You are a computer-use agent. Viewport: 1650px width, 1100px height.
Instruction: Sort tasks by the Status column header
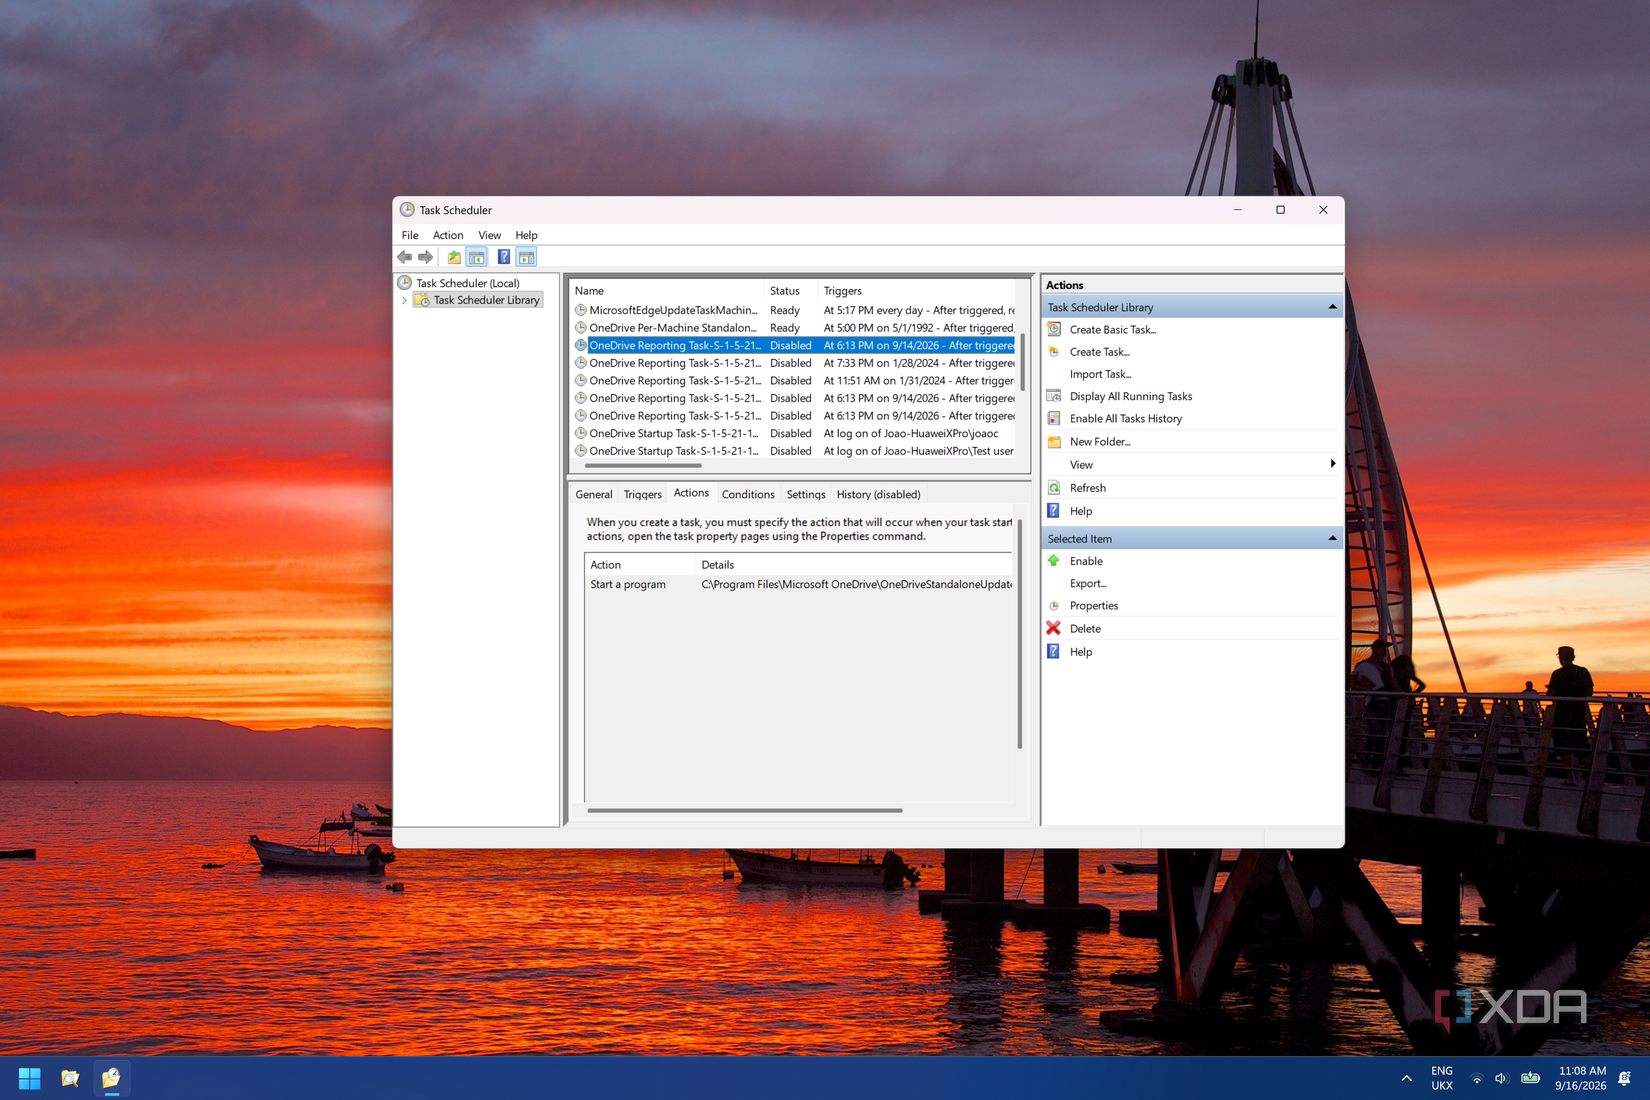(791, 291)
